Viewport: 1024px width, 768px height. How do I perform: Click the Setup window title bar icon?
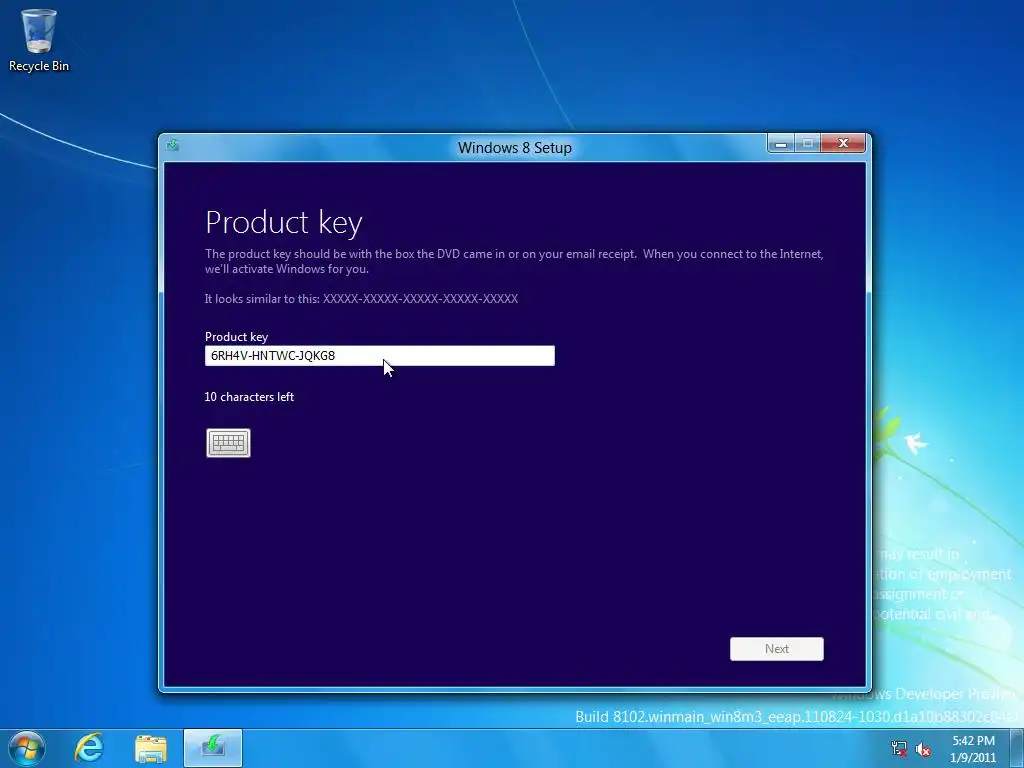pyautogui.click(x=173, y=145)
